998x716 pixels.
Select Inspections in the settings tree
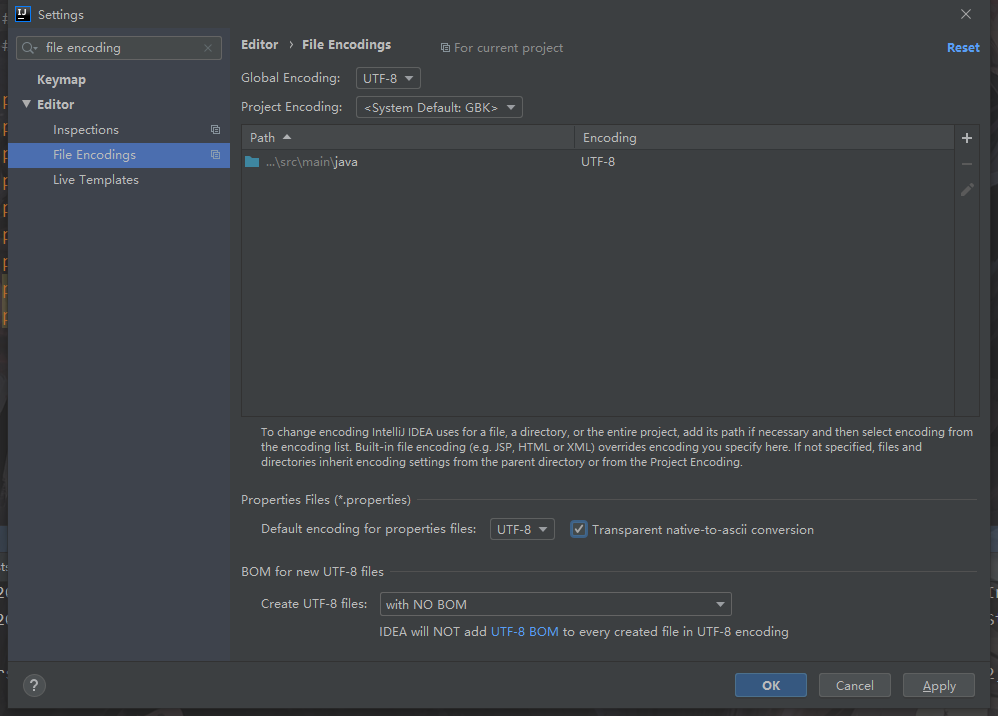86,130
